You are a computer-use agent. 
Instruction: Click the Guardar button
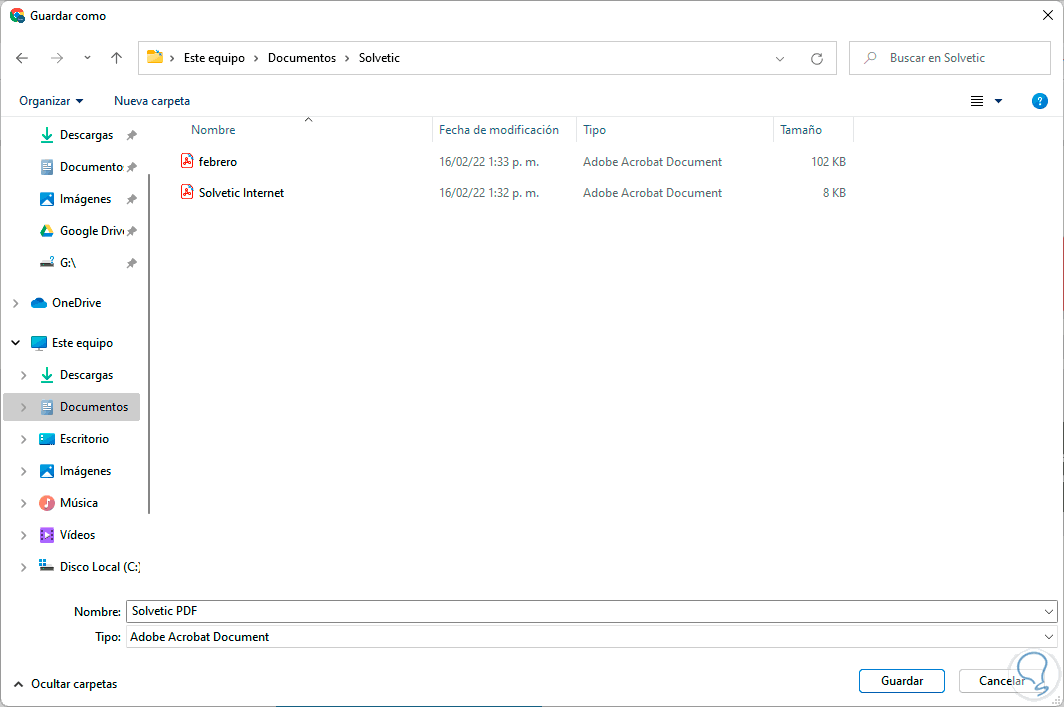pos(901,681)
